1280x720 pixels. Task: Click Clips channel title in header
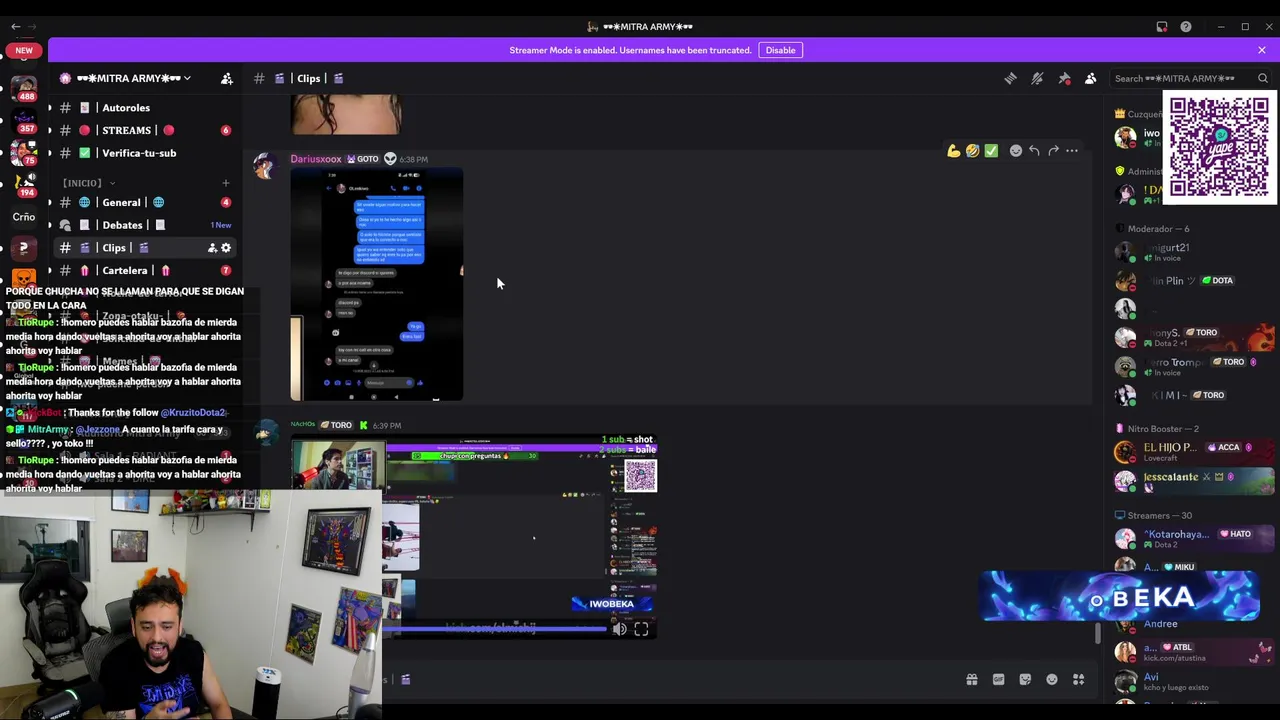point(308,78)
